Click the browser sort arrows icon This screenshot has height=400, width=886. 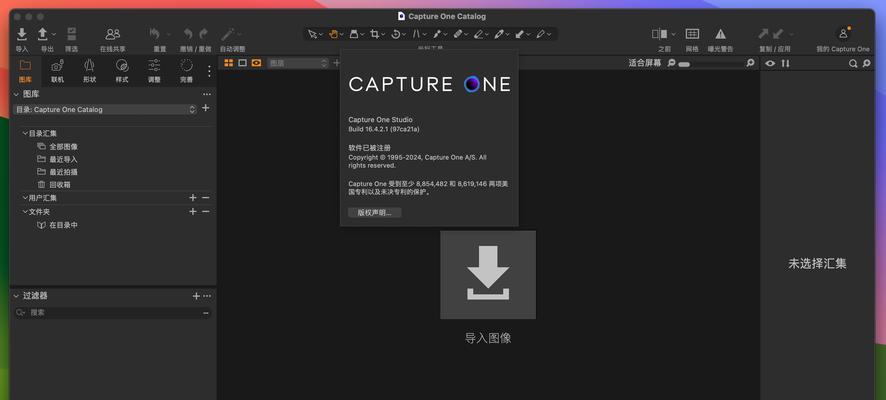point(785,63)
